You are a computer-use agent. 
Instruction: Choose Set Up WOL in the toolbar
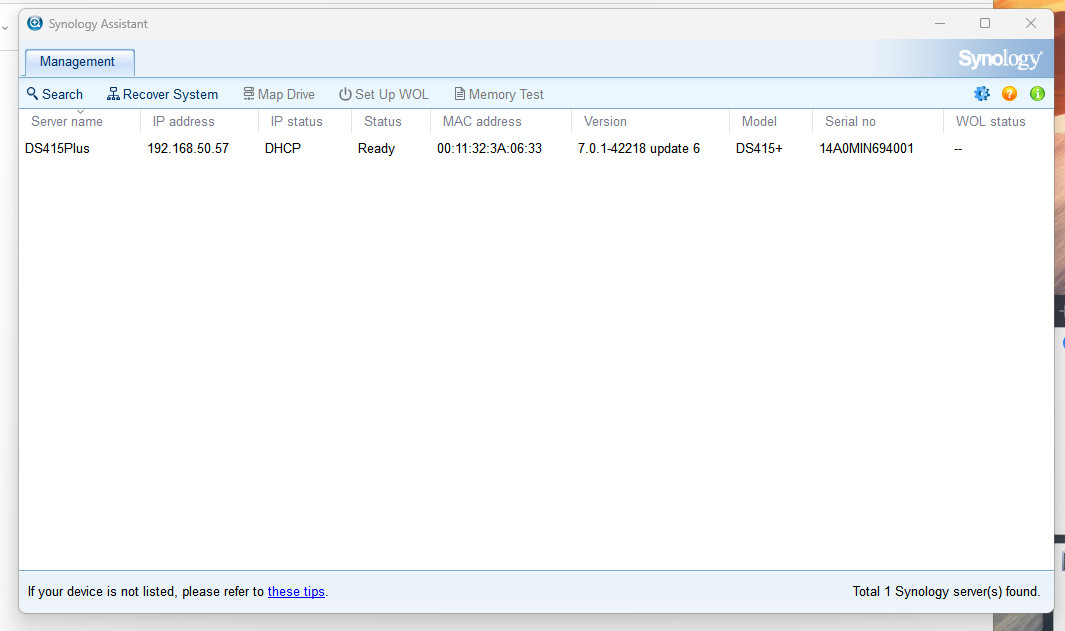(384, 94)
